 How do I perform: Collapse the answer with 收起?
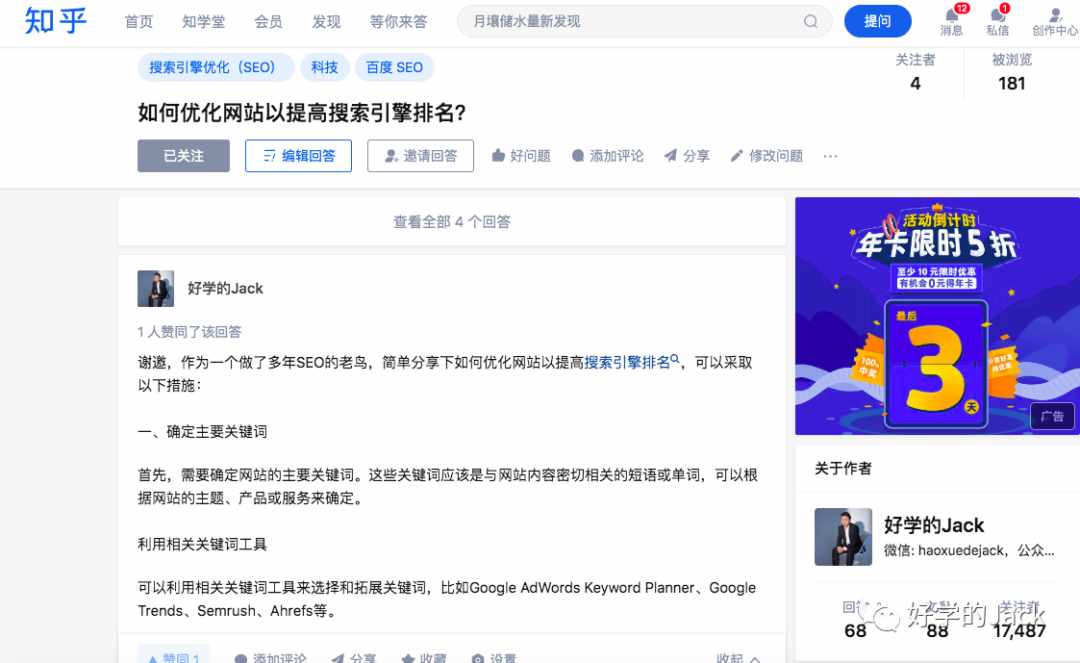coord(738,658)
